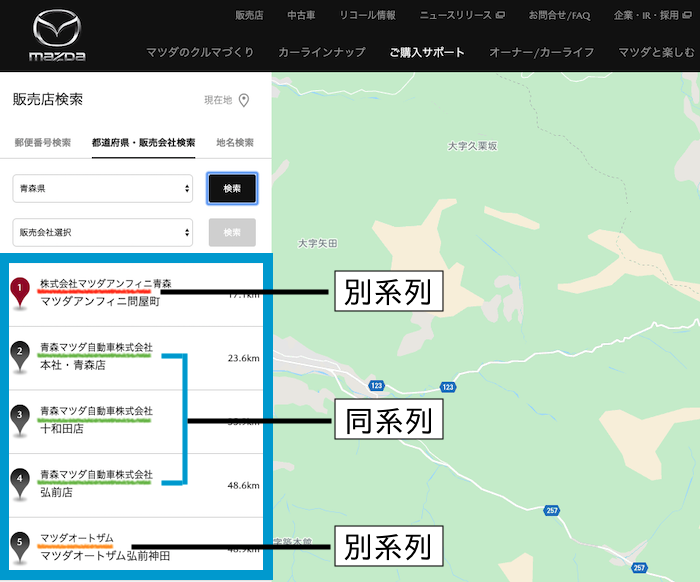The height and width of the screenshot is (582, 700).
Task: Select map pin number 3 marker
Action: click(20, 420)
